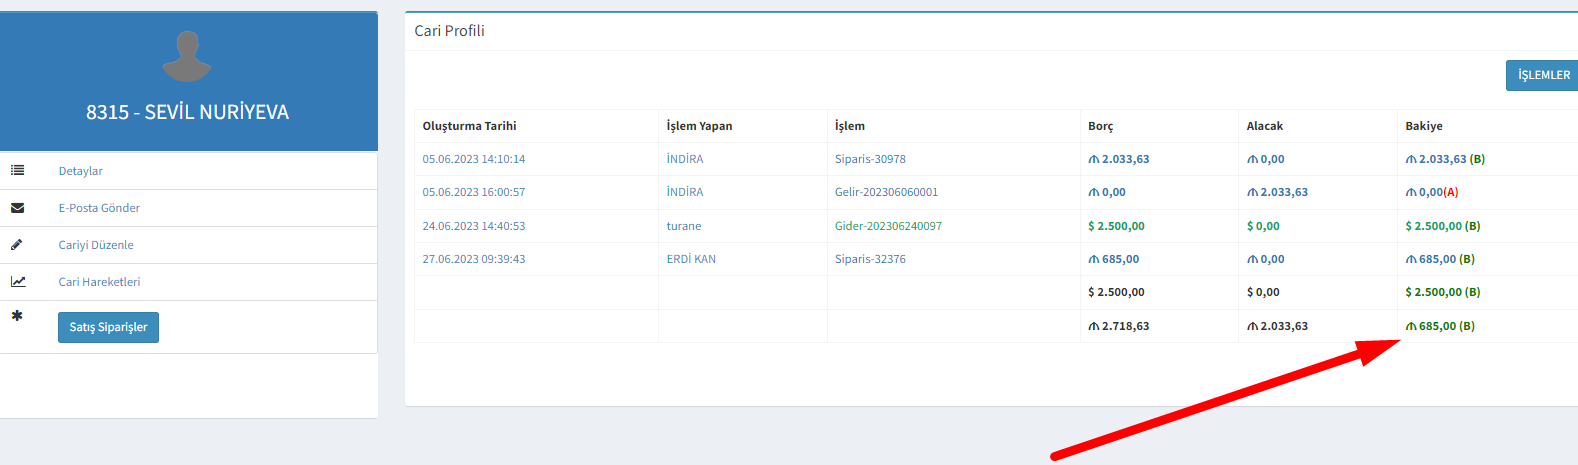Click the 8315 - SEVİL NURİYEVA profile name
This screenshot has width=1578, height=465.
click(x=187, y=112)
